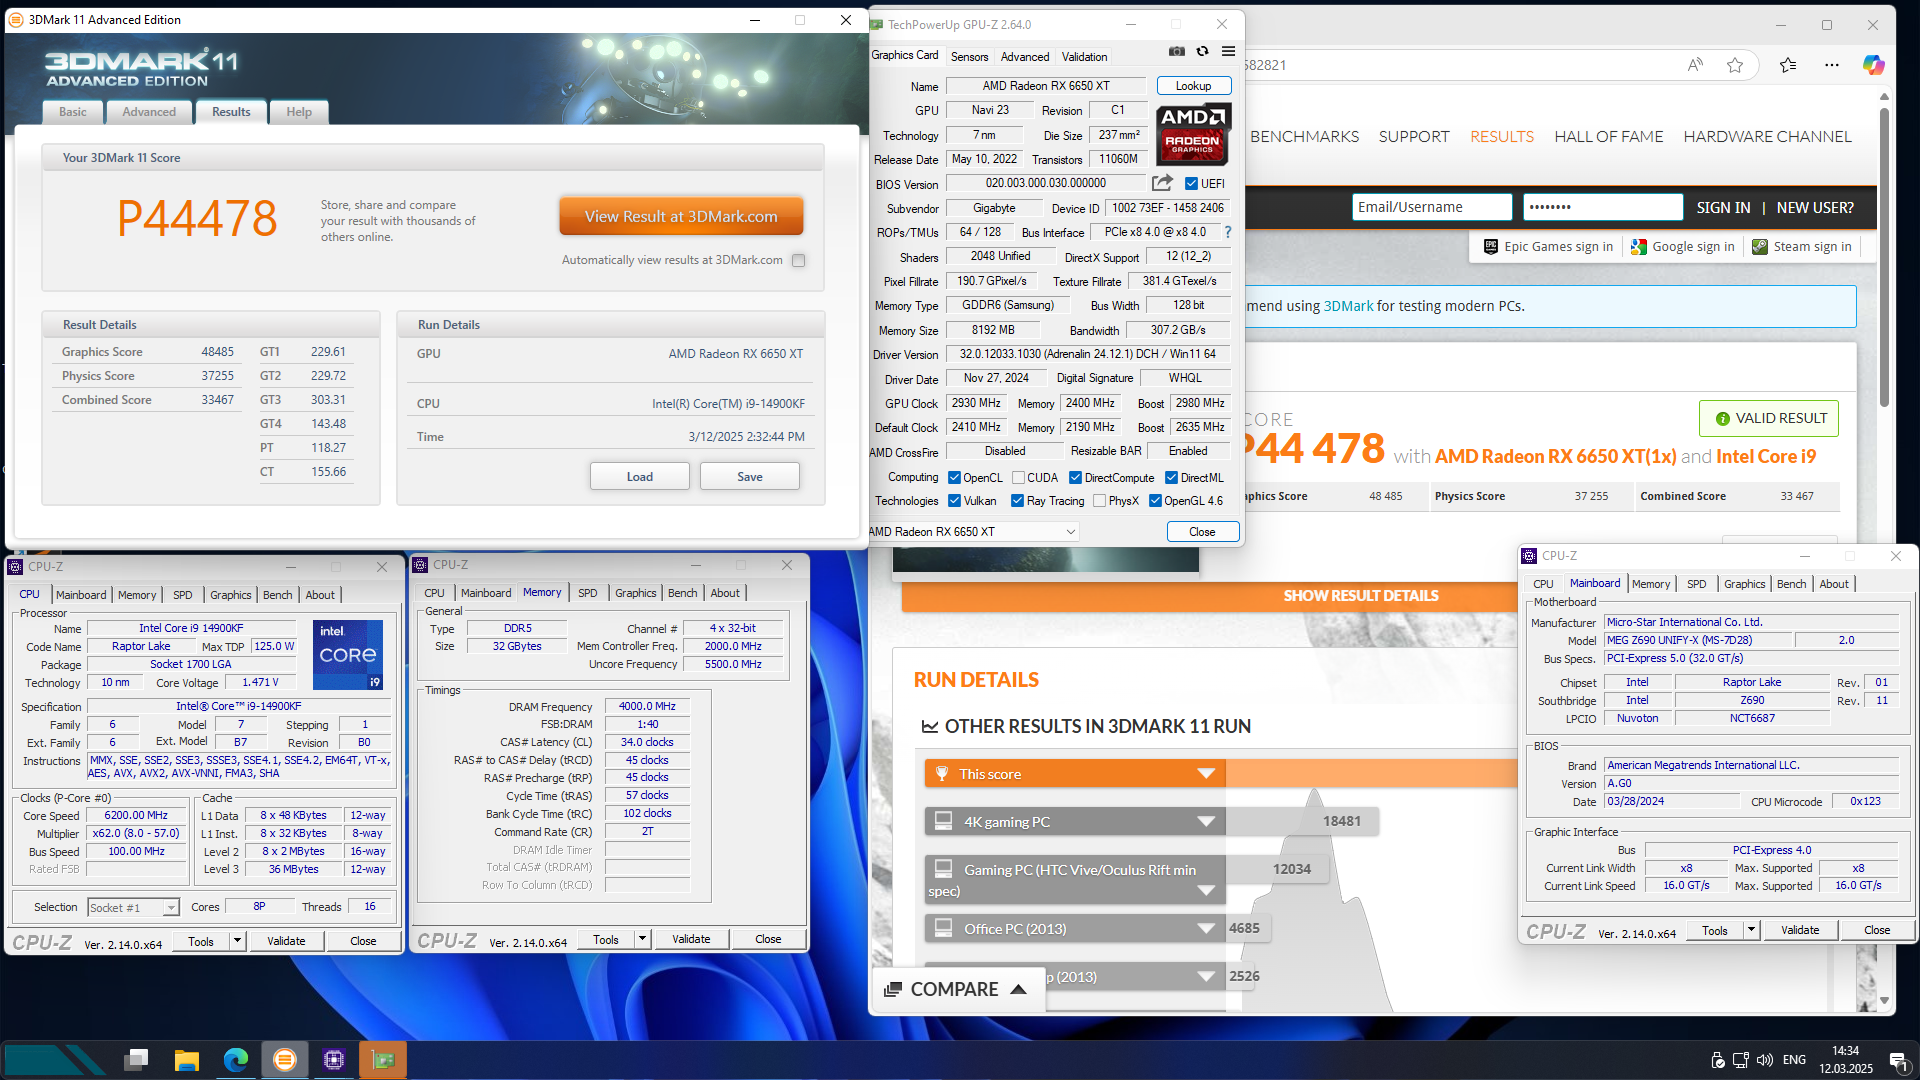Open the GPU-Z hamburger menu icon
Screen dimensions: 1920x1080
pyautogui.click(x=1228, y=52)
